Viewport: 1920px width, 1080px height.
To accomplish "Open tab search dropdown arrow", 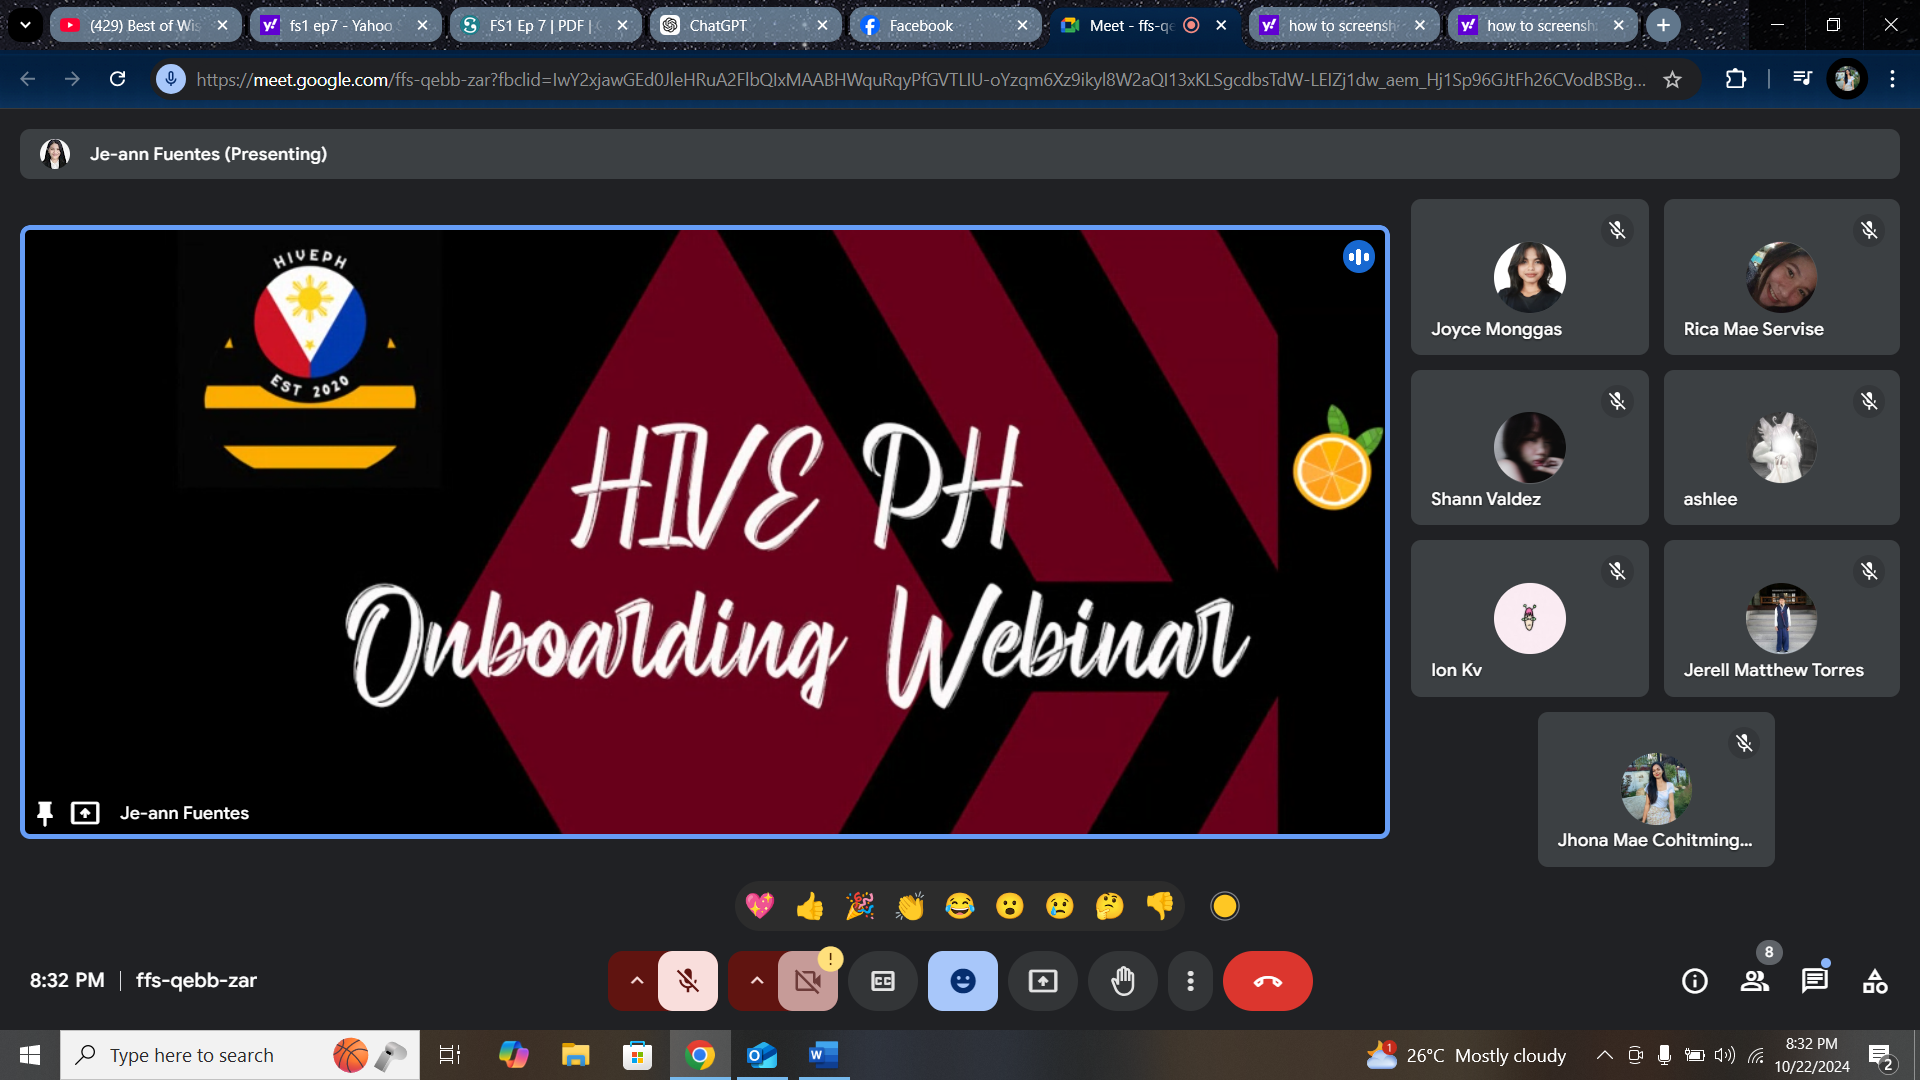I will coord(25,25).
